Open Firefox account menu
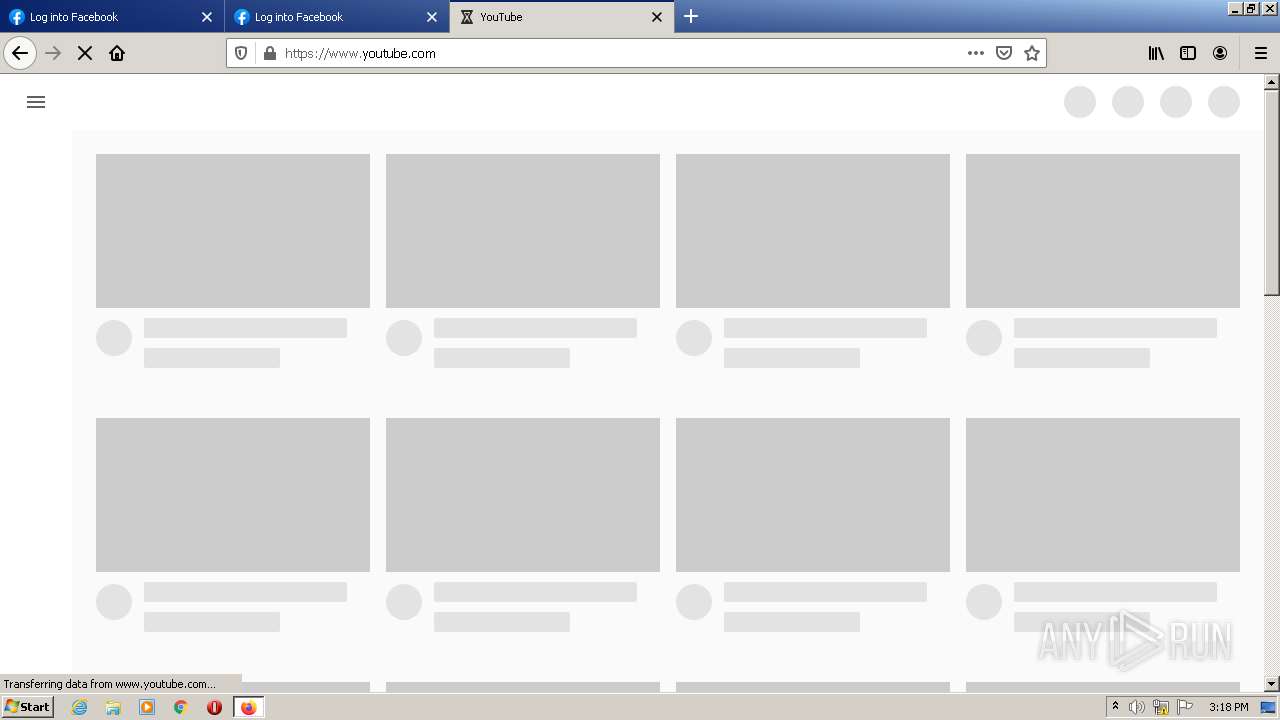This screenshot has height=720, width=1280. pyautogui.click(x=1220, y=53)
